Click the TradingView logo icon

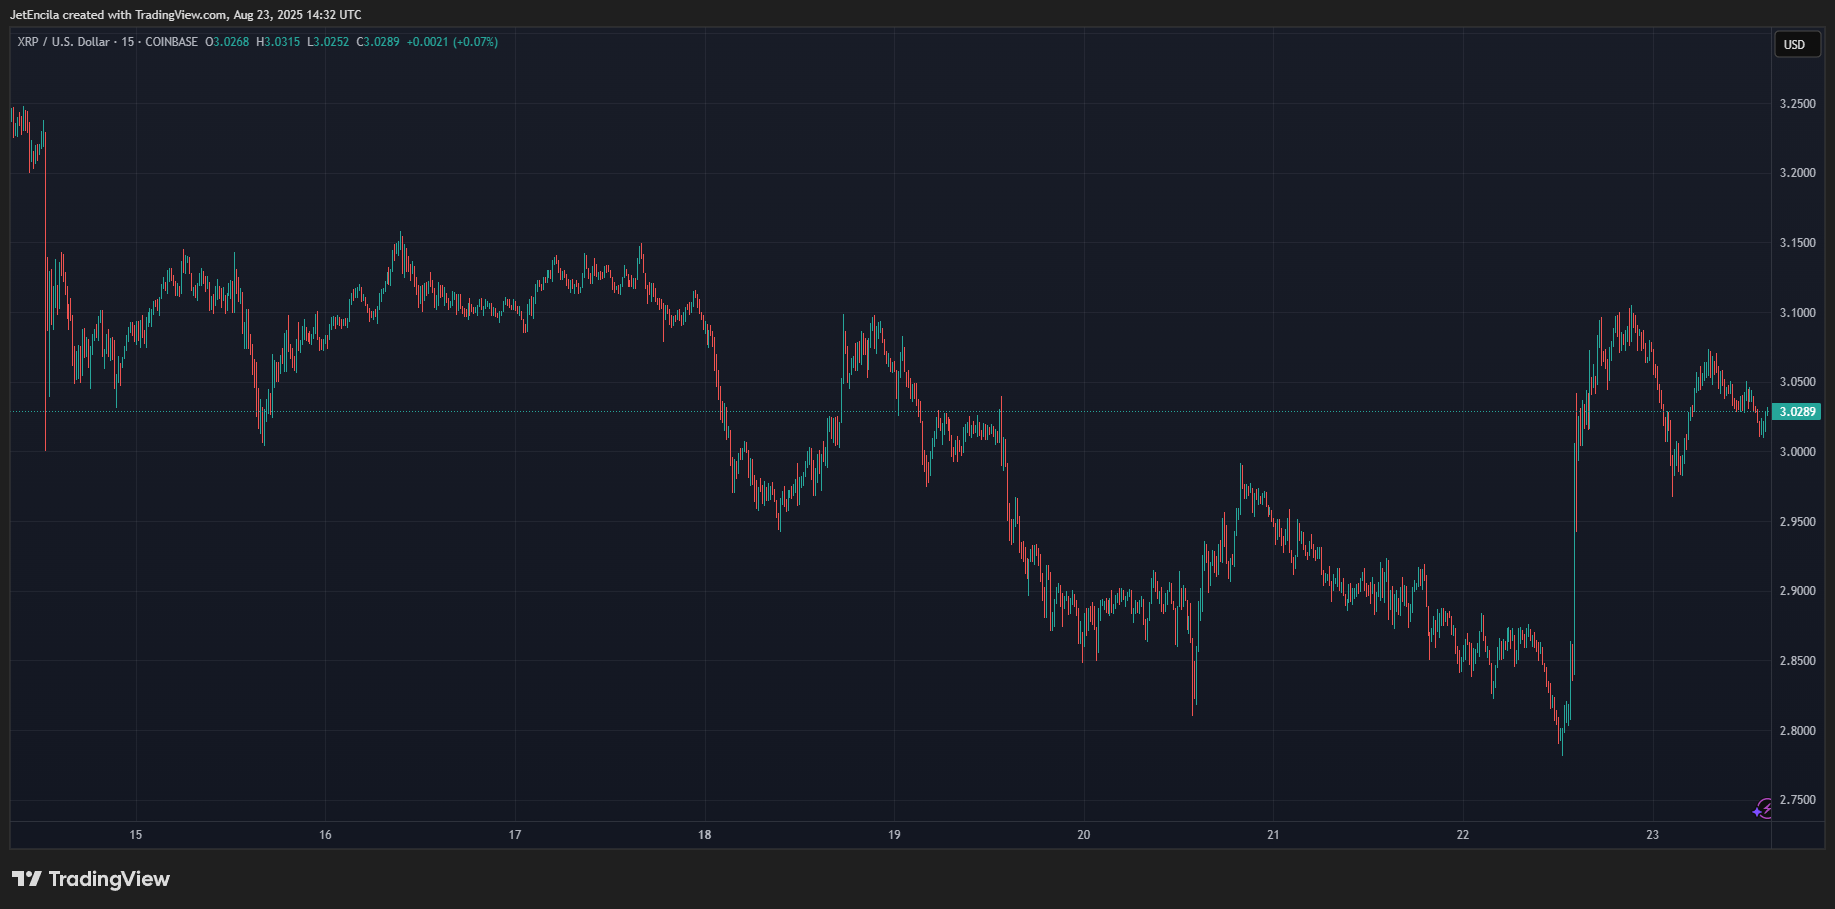click(x=27, y=878)
